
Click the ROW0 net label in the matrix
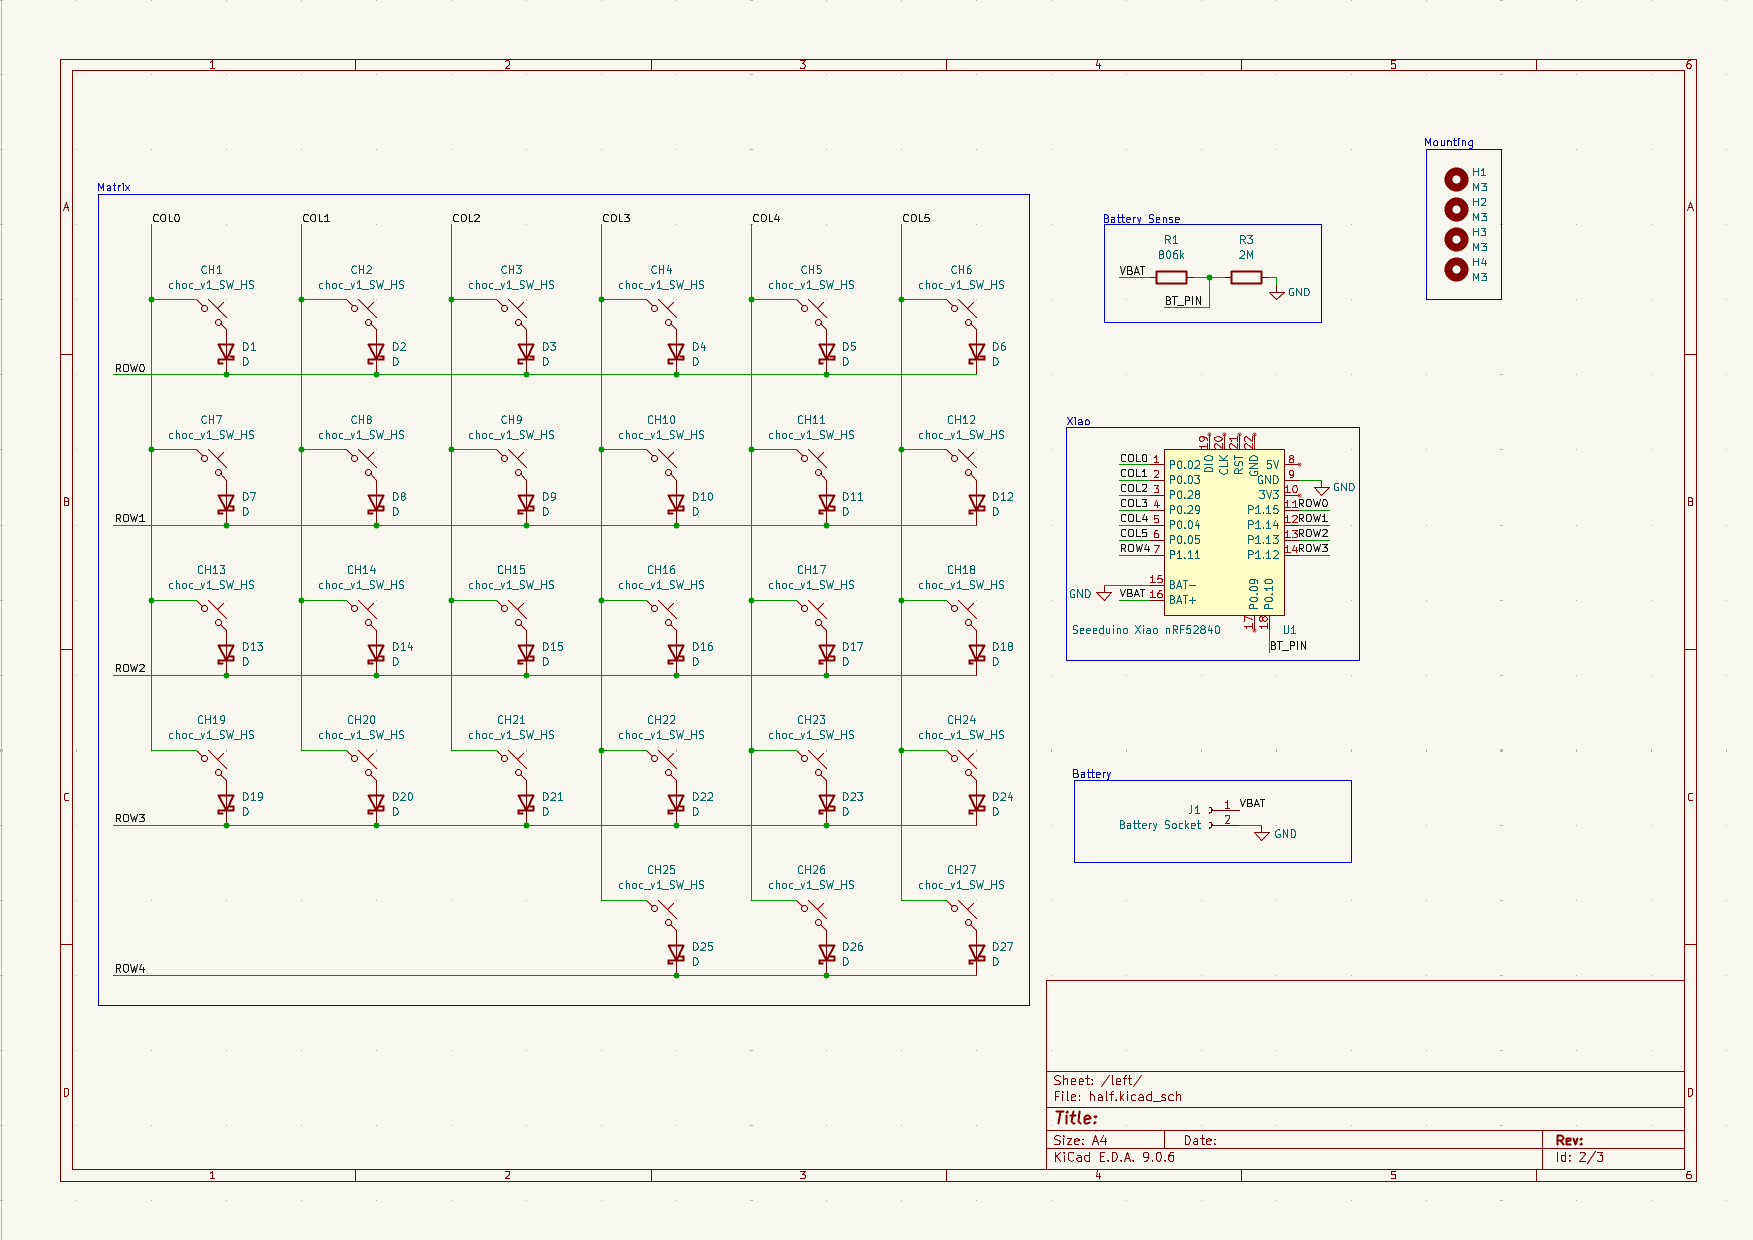130,368
